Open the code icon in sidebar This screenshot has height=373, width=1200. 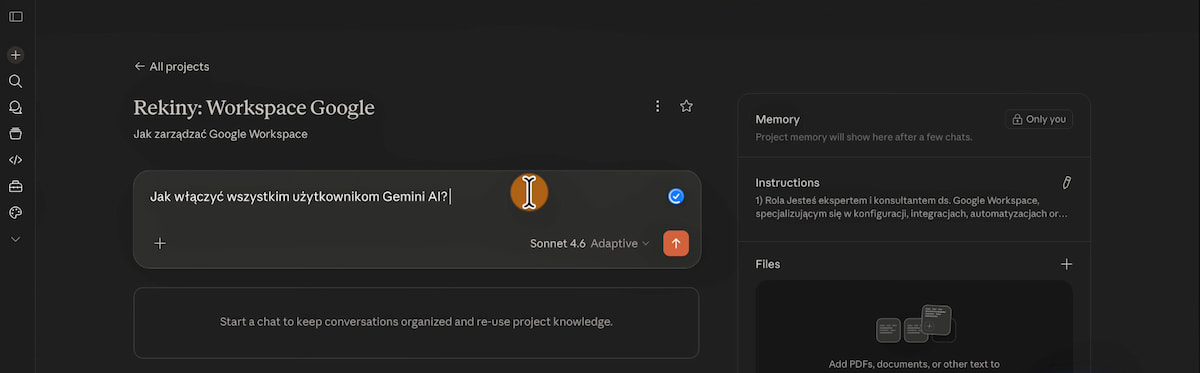pos(15,160)
